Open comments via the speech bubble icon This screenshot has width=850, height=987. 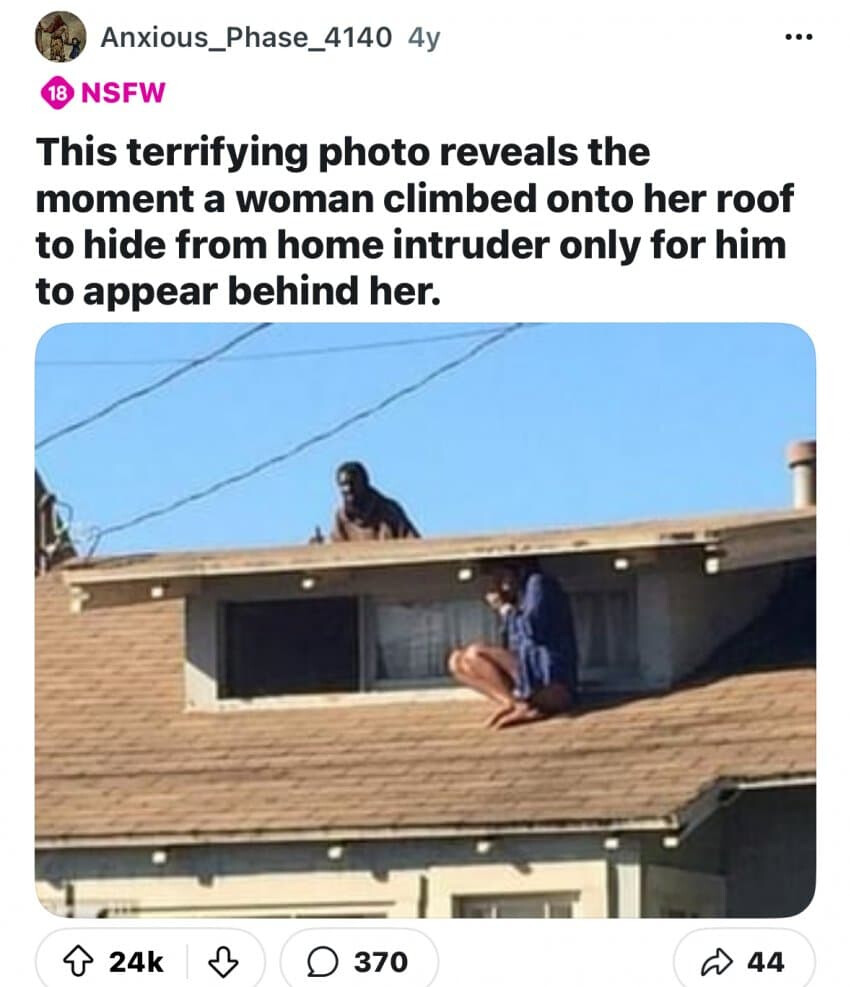pos(322,962)
